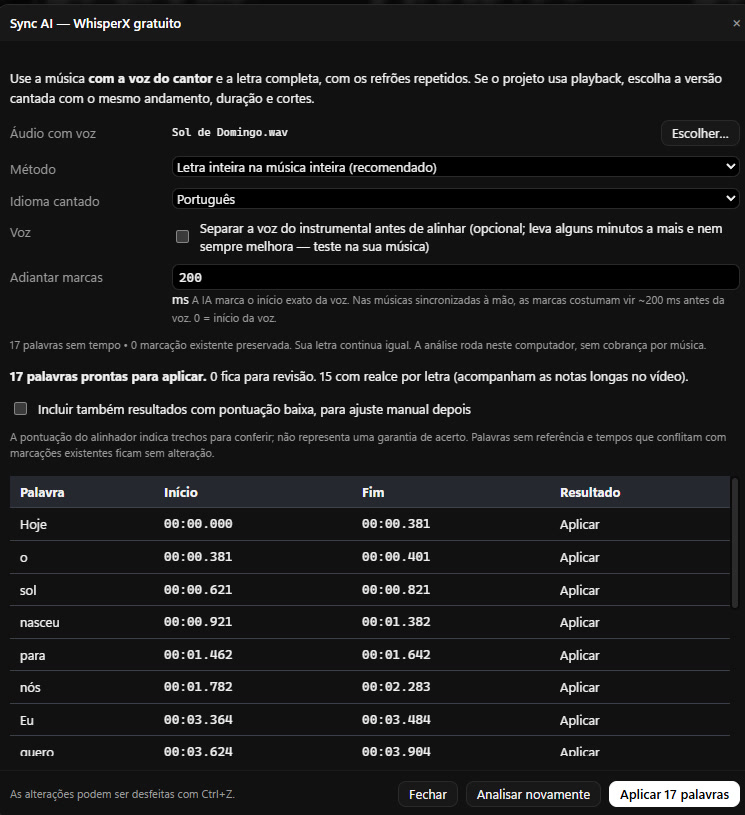Open the Idioma cantado dropdown
The image size is (745, 815).
coord(455,199)
